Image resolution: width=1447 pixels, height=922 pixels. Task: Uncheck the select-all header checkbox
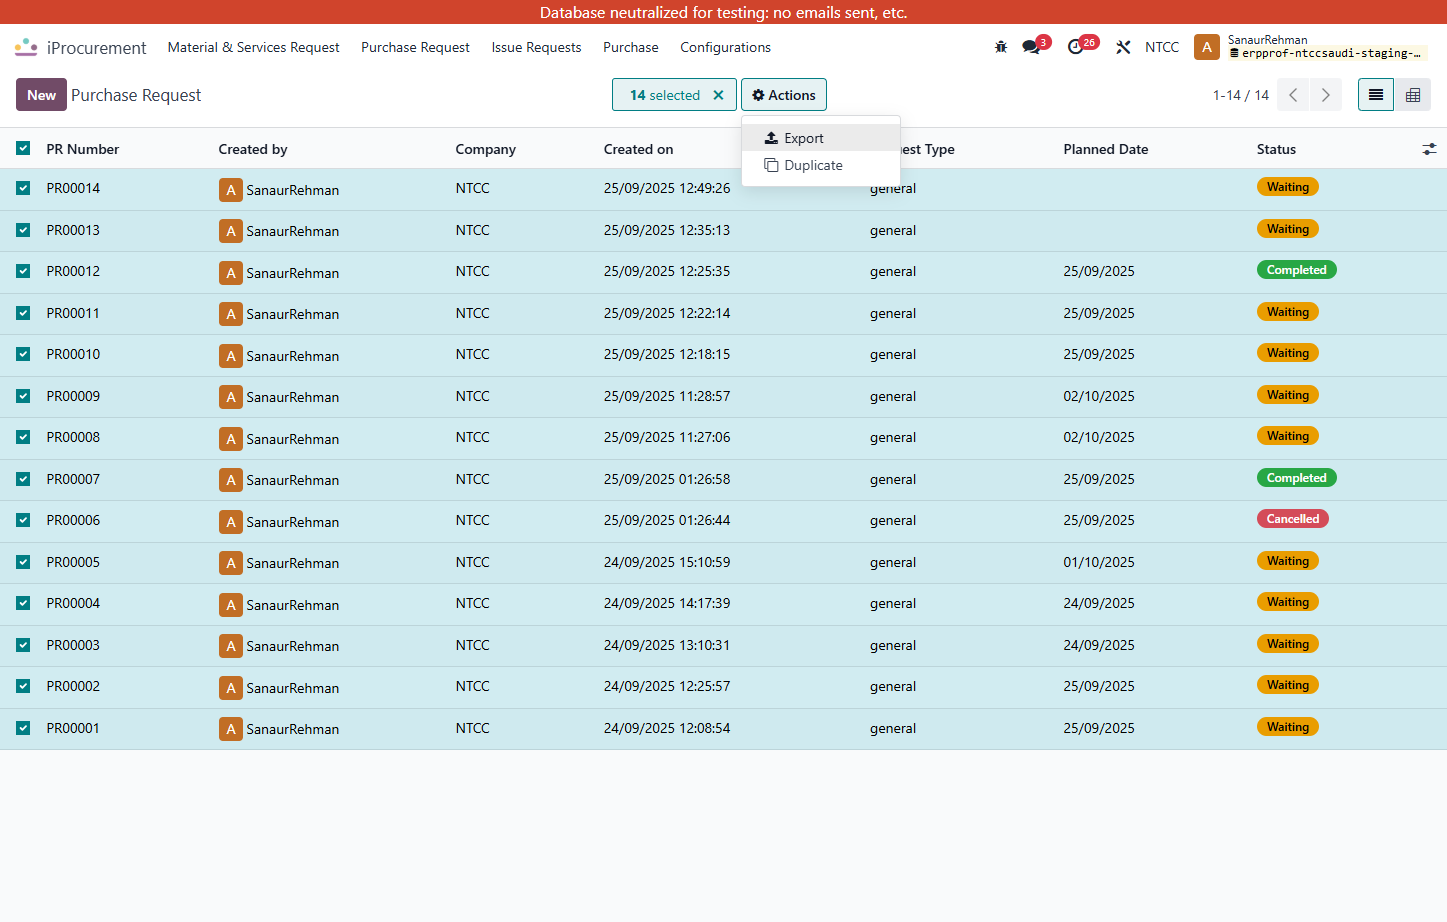23,149
